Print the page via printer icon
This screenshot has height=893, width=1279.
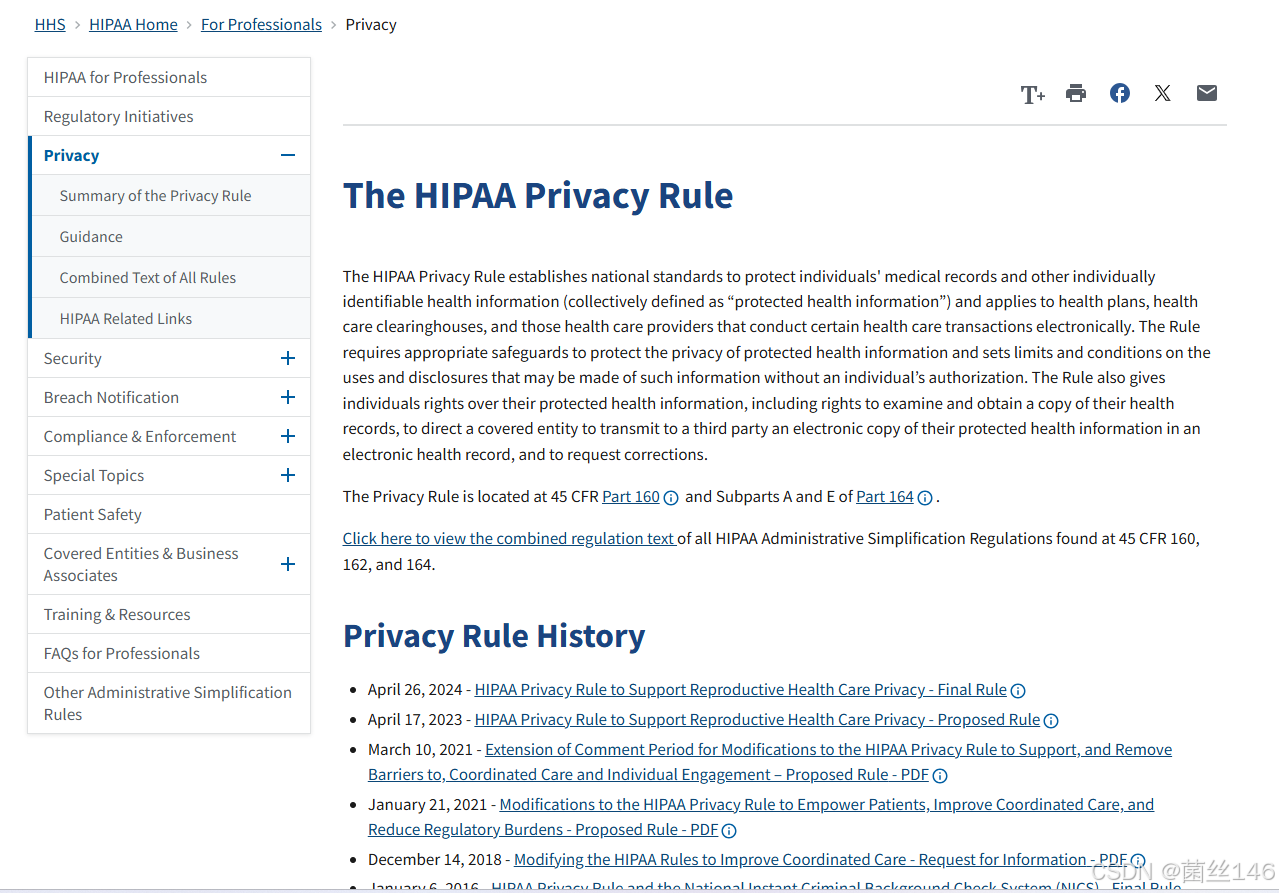click(x=1076, y=93)
